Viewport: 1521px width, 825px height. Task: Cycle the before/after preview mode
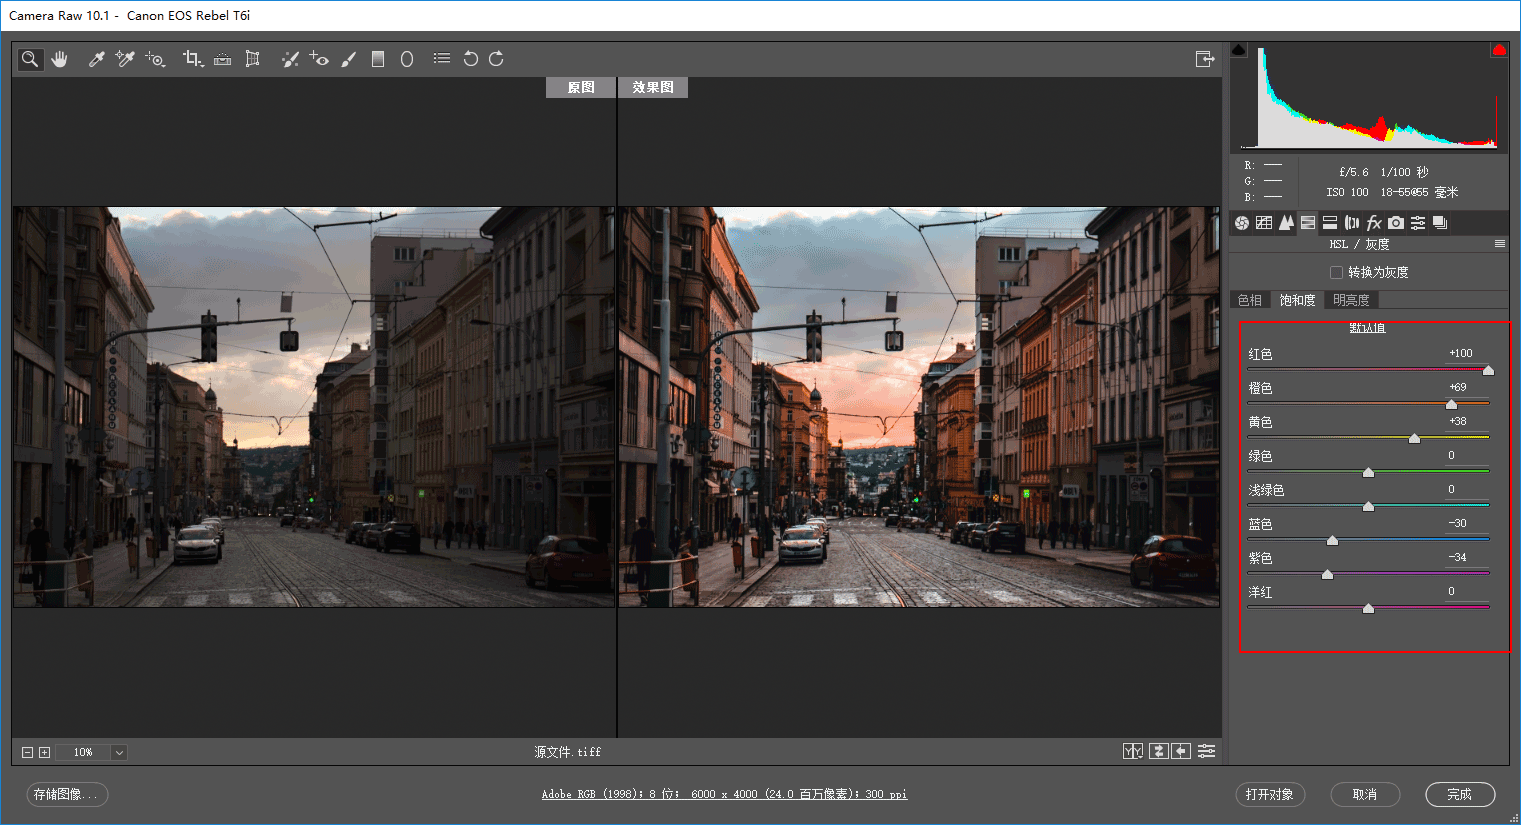click(1132, 751)
